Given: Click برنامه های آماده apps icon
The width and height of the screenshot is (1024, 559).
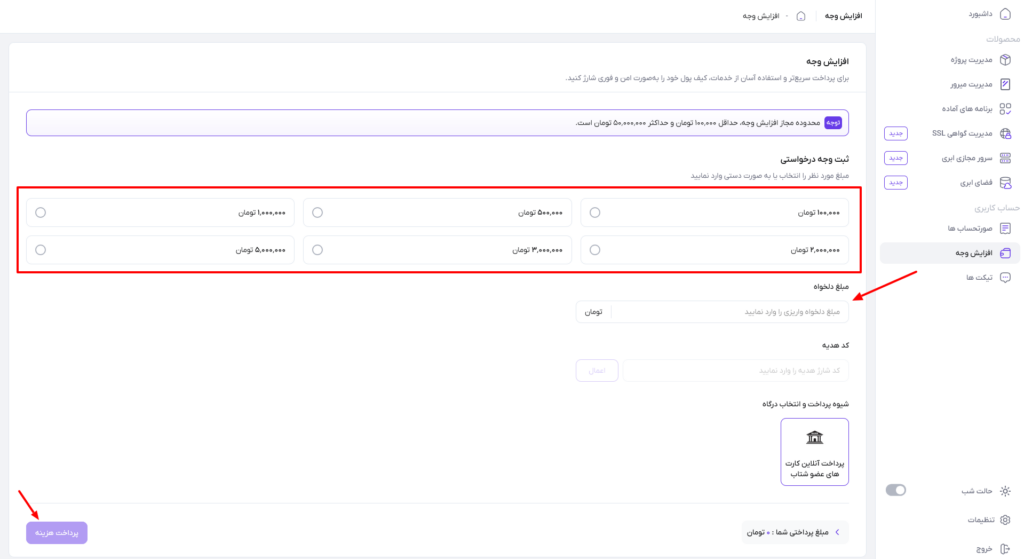Looking at the screenshot, I should tap(1005, 108).
